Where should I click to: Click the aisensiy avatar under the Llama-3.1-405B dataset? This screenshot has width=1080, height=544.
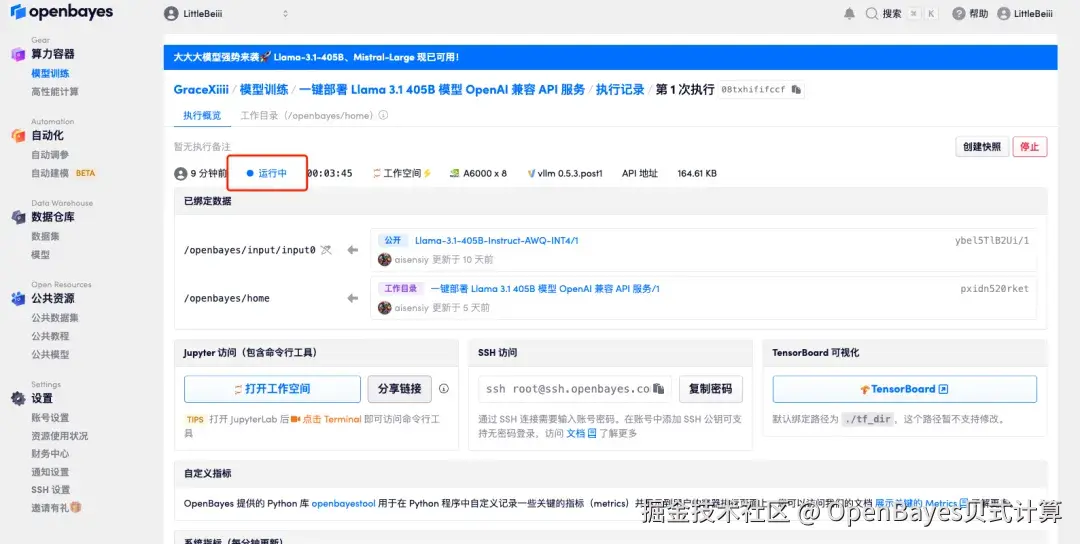coord(384,260)
